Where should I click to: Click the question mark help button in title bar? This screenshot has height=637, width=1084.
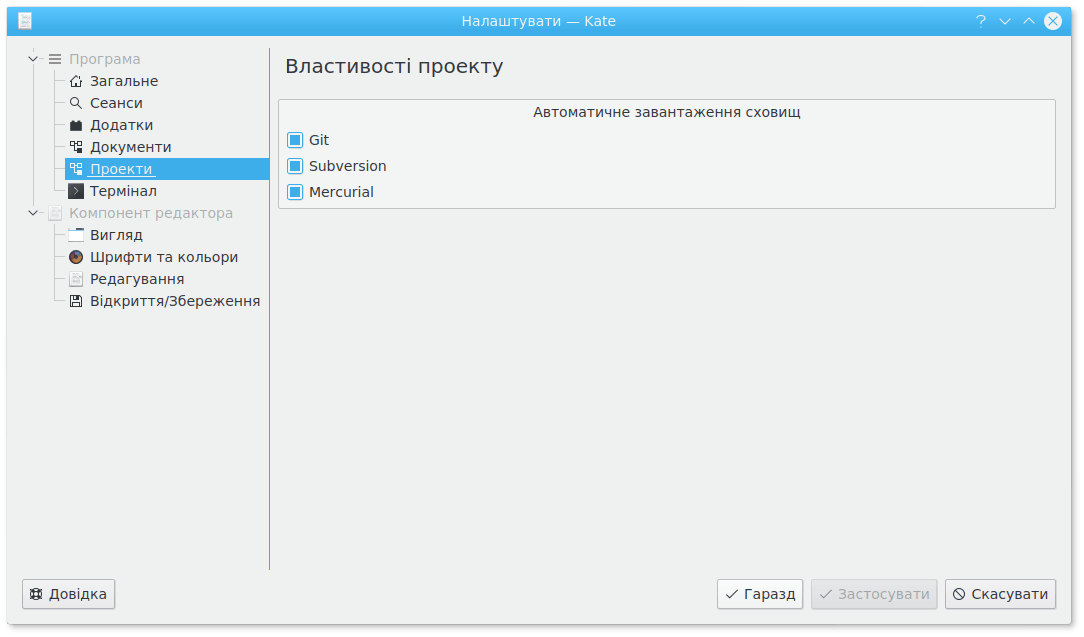pyautogui.click(x=981, y=21)
